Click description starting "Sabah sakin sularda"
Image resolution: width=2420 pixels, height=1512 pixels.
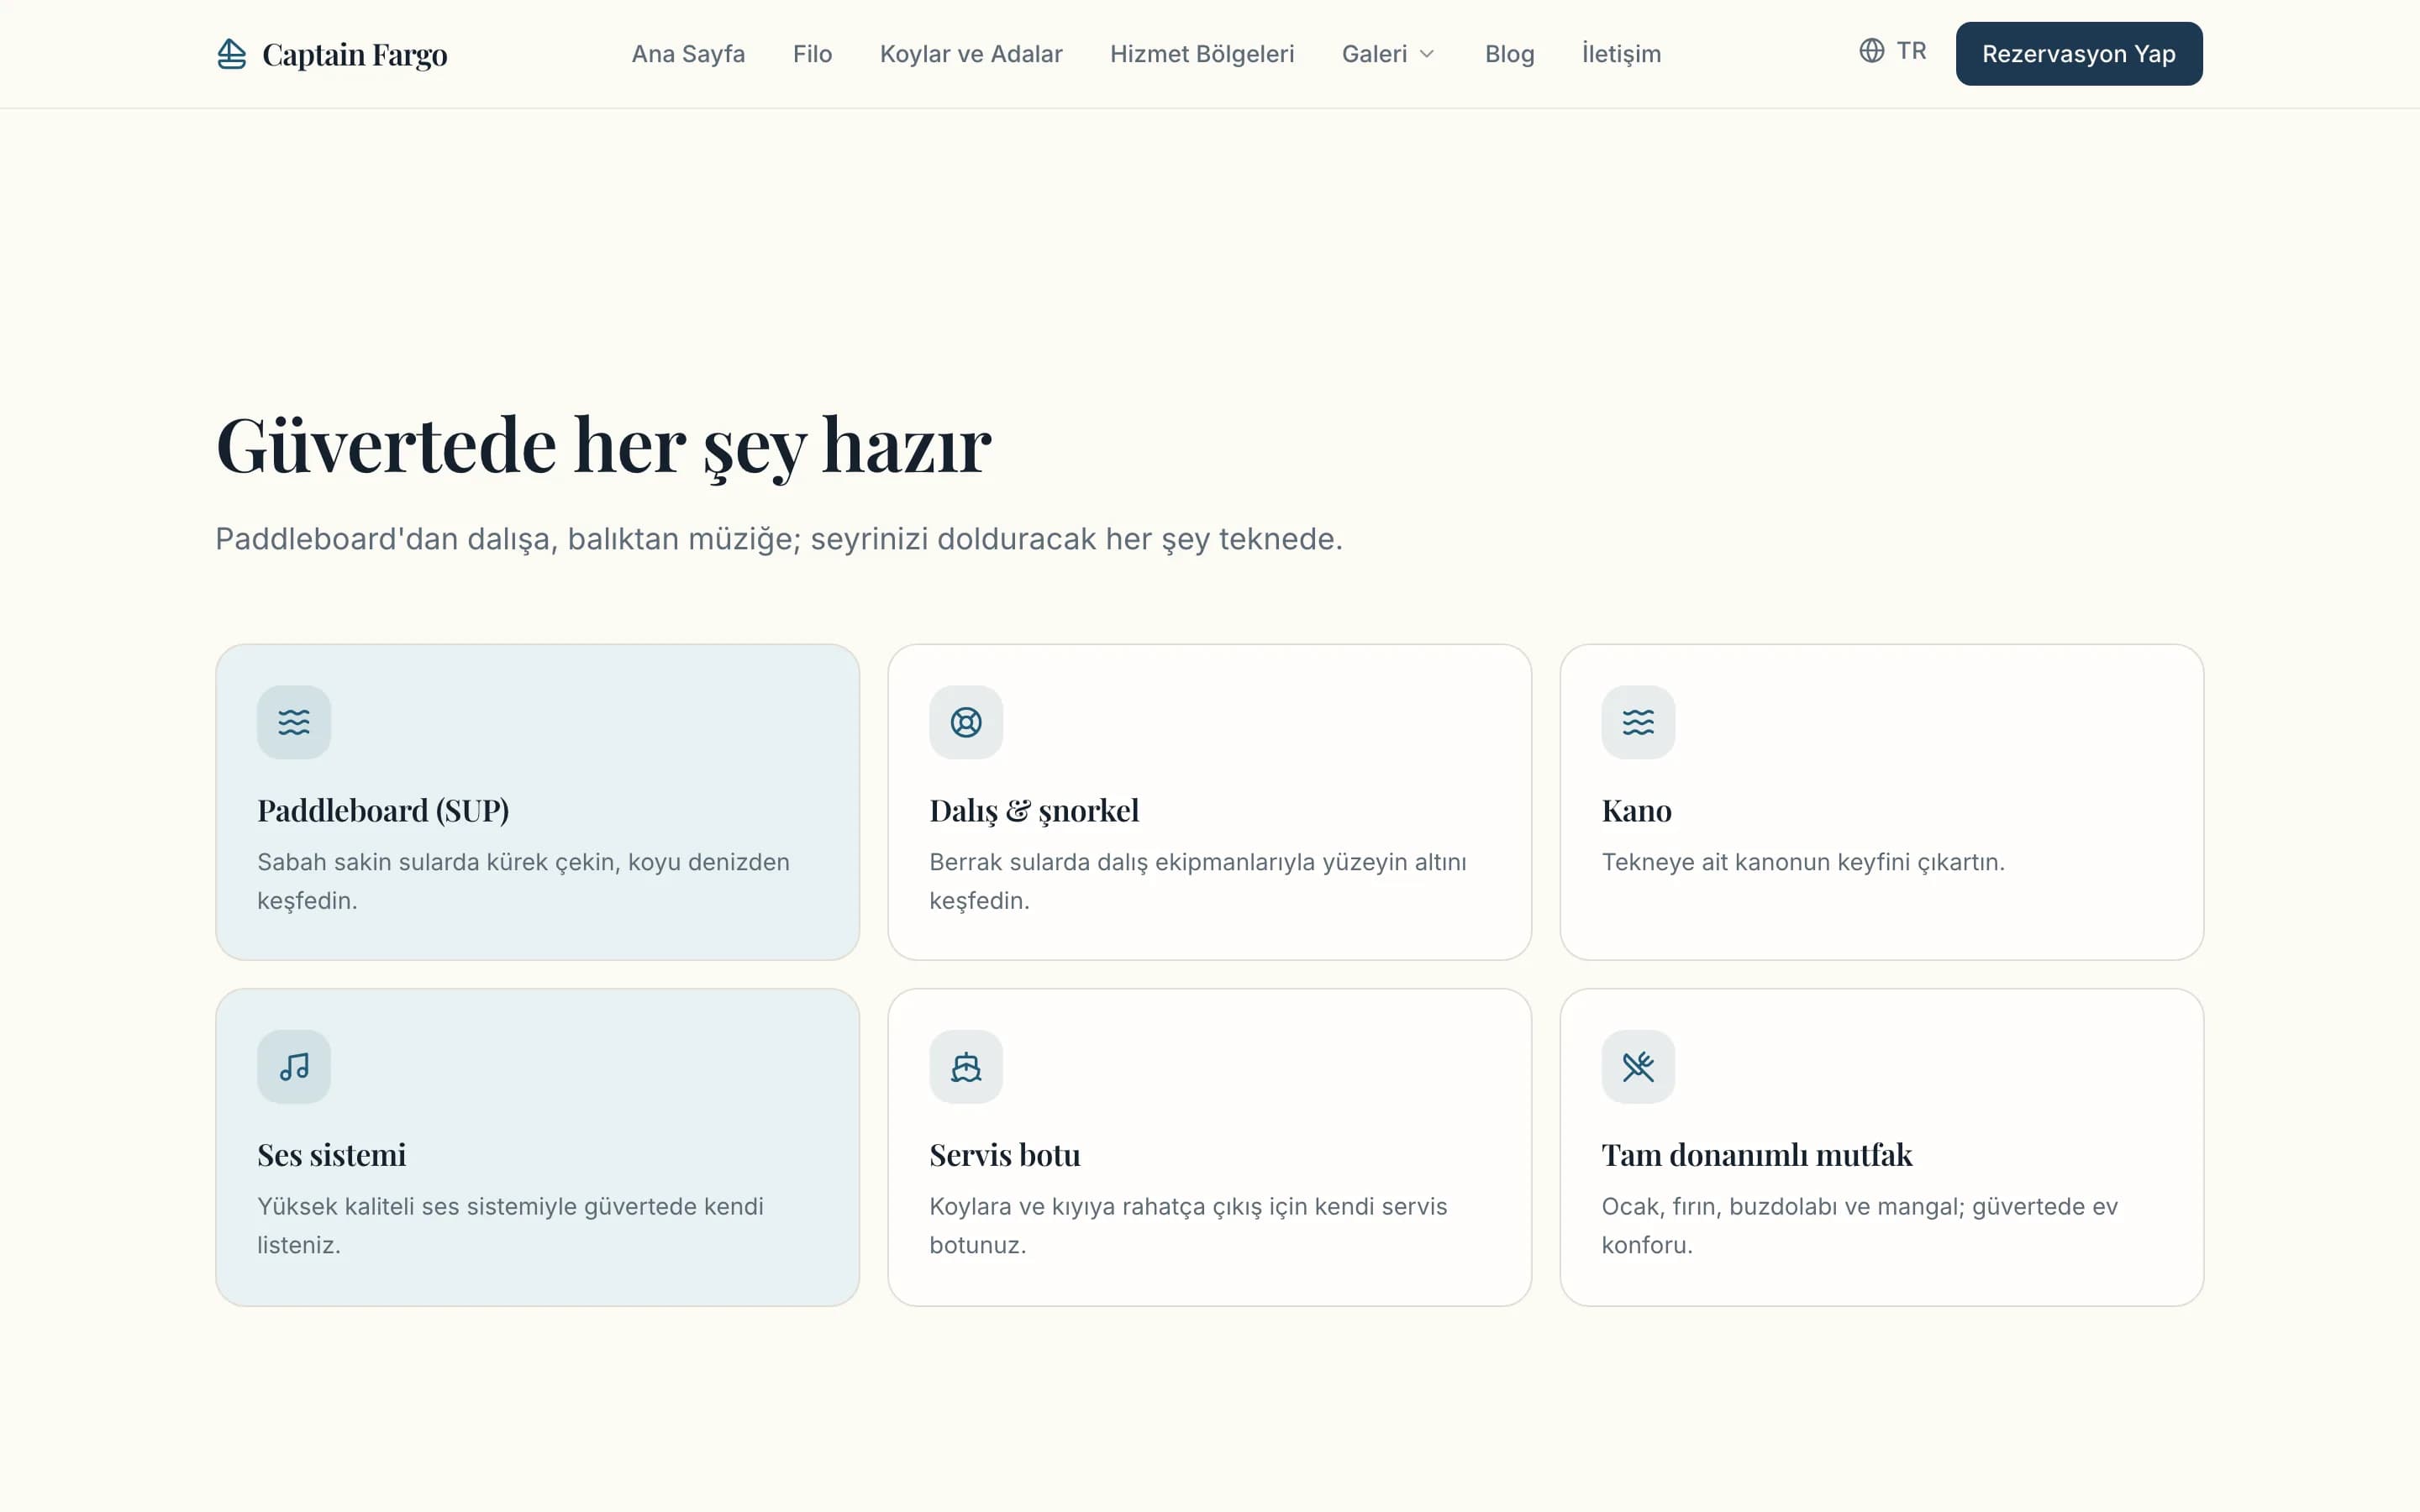click(523, 881)
